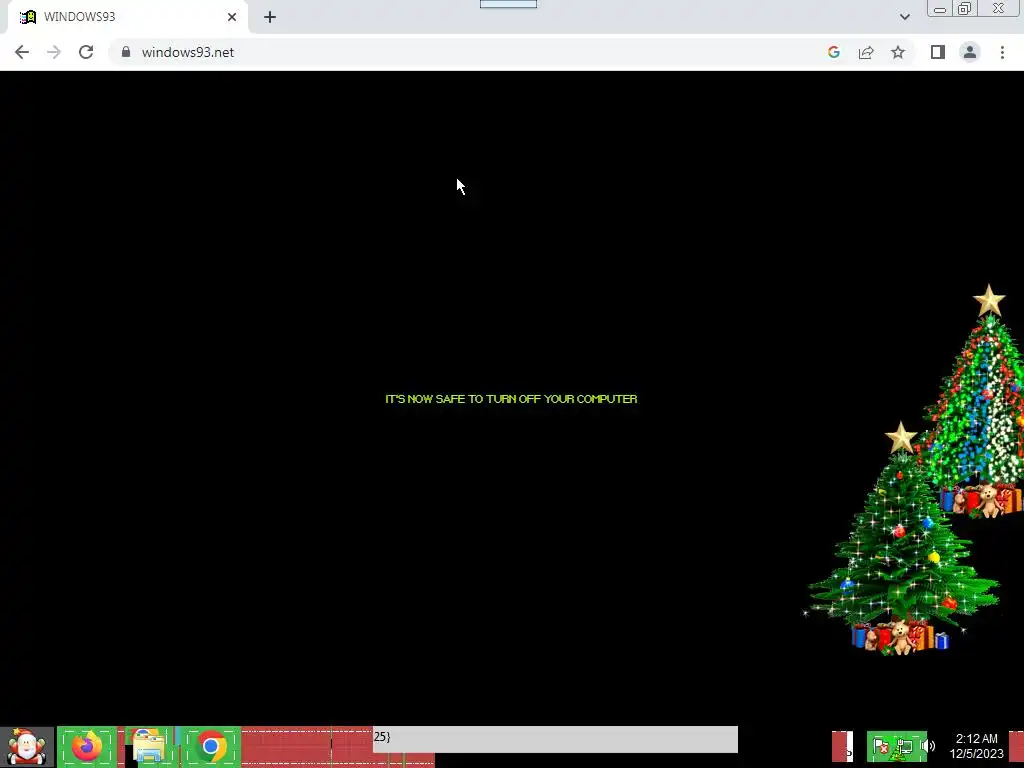Viewport: 1024px width, 768px height.
Task: Click the forward navigation arrow
Action: 54,52
